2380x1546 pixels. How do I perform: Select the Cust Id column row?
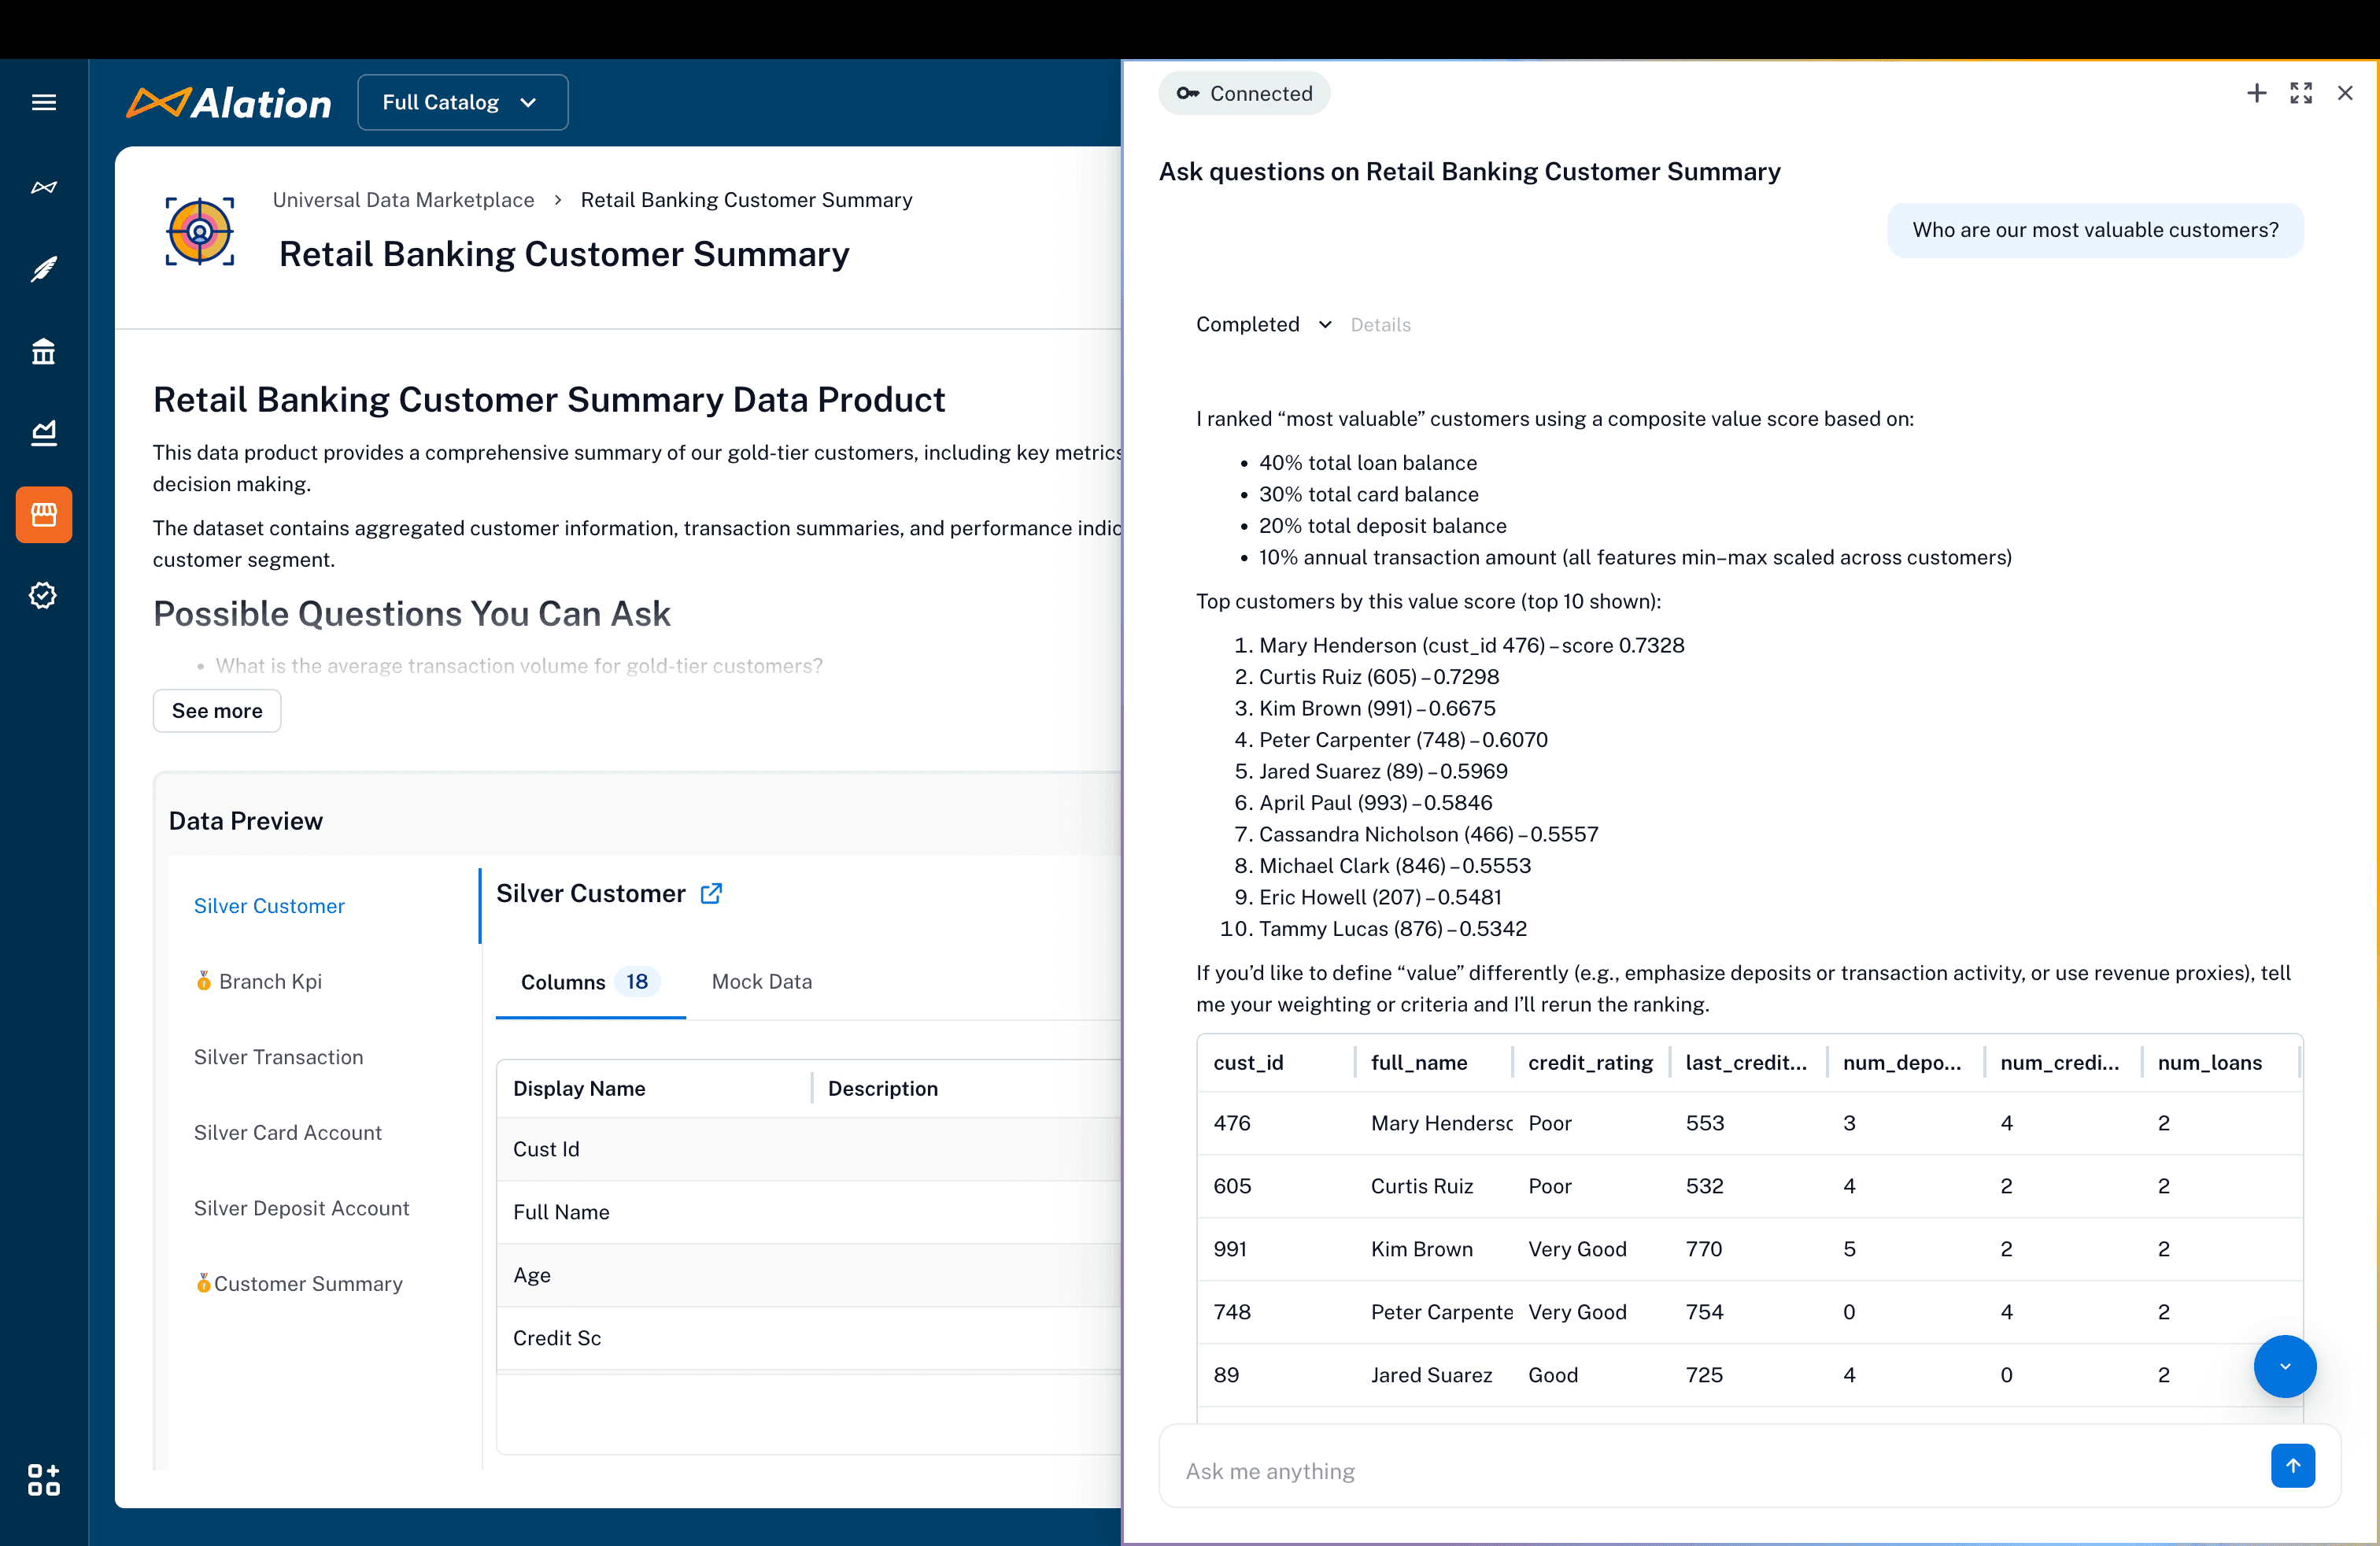(809, 1149)
